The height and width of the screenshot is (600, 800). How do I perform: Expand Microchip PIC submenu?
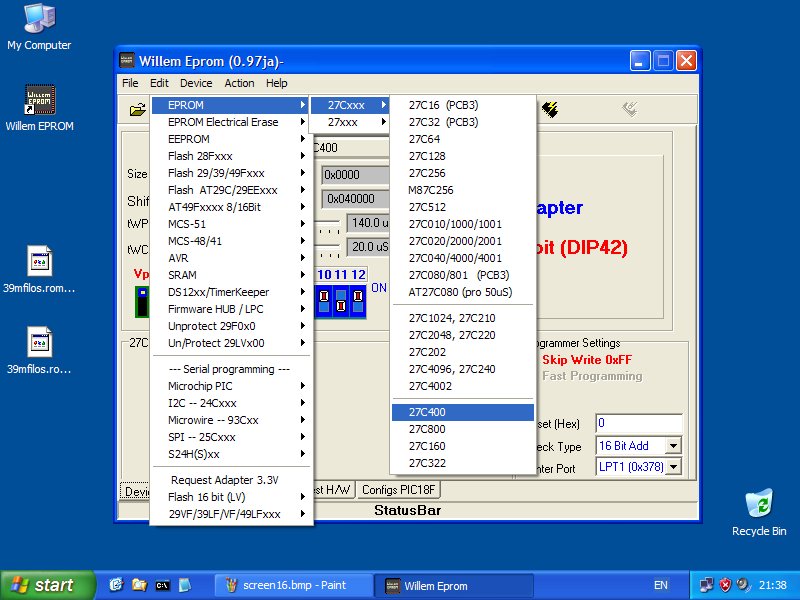[232, 386]
